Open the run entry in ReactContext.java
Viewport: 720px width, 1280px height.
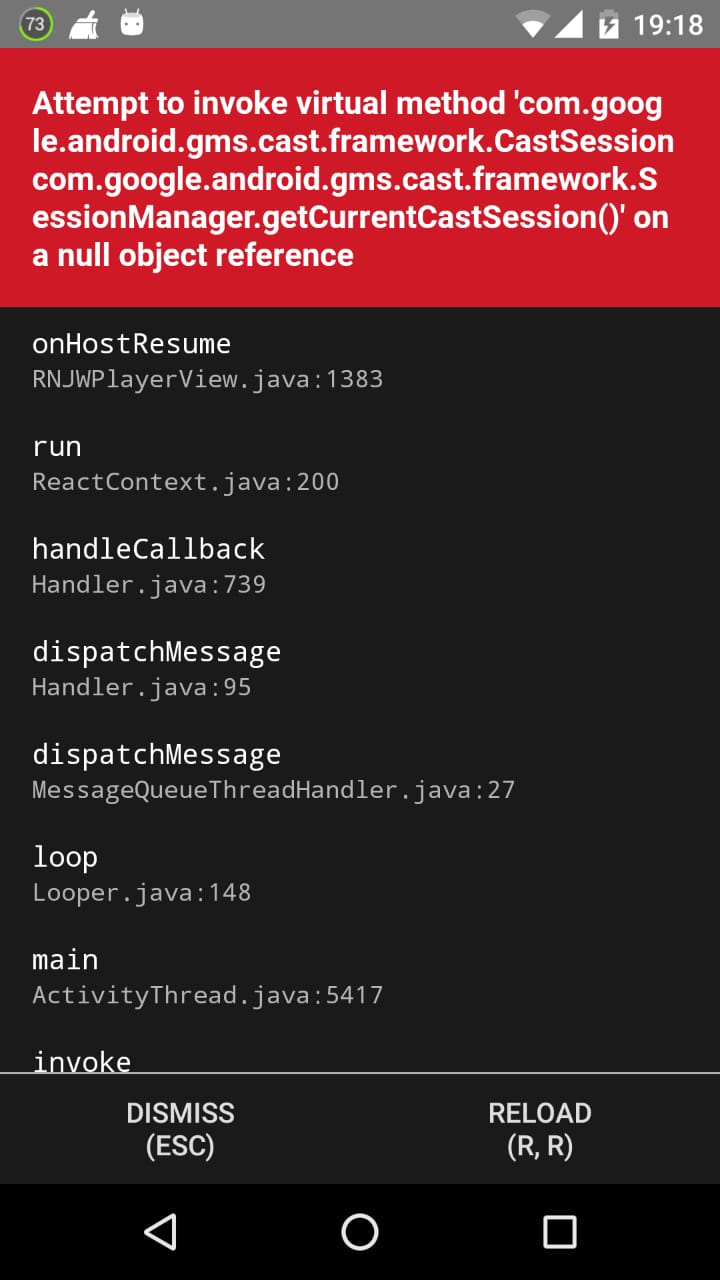pos(56,446)
